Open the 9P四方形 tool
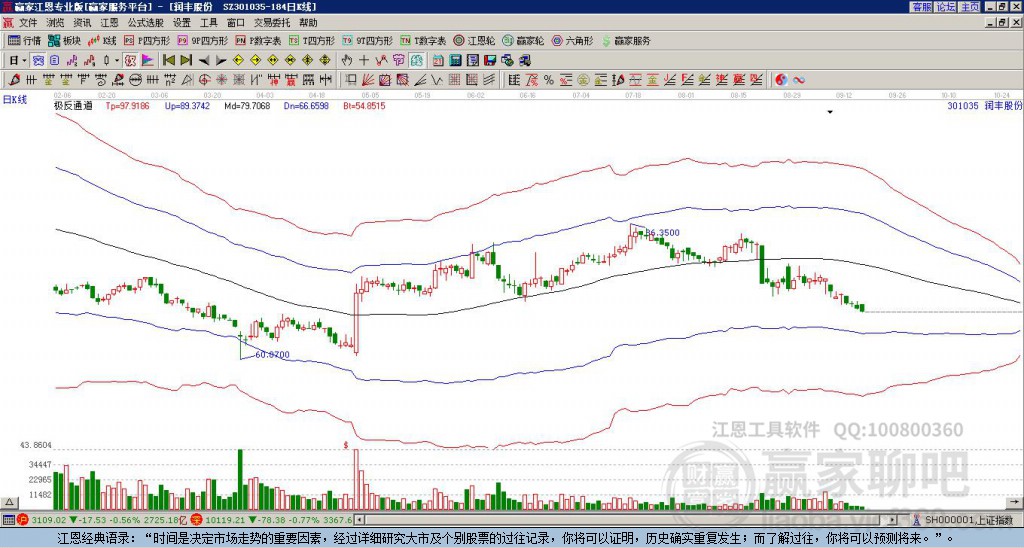The height and width of the screenshot is (548, 1024). click(202, 40)
